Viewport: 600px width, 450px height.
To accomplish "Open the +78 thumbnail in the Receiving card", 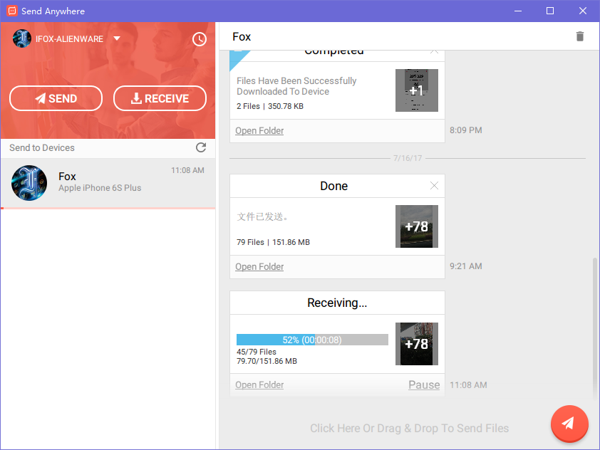I will 417,344.
